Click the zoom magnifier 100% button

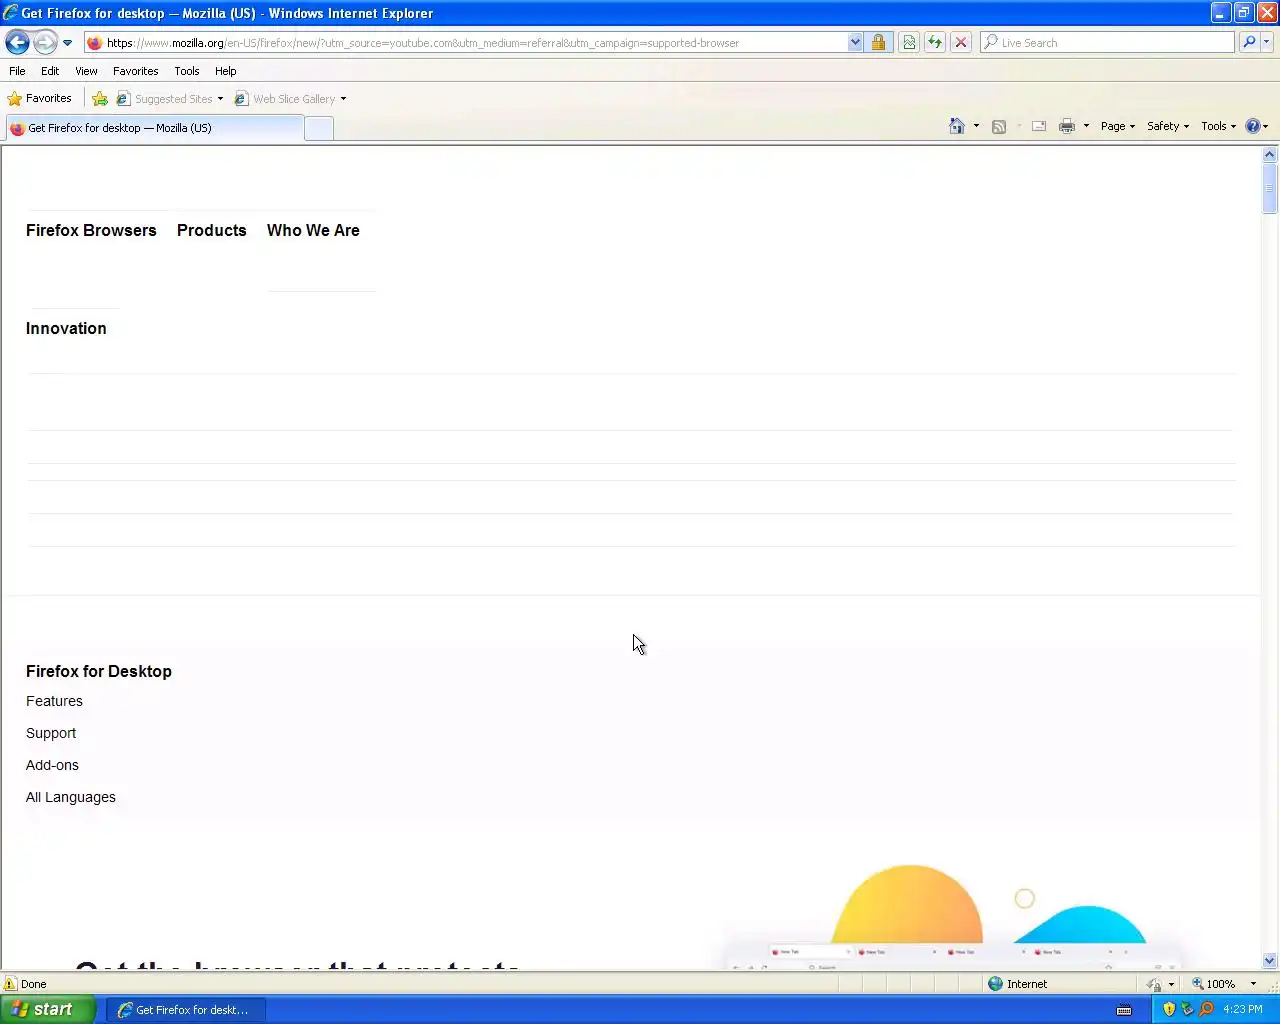[x=1213, y=984]
